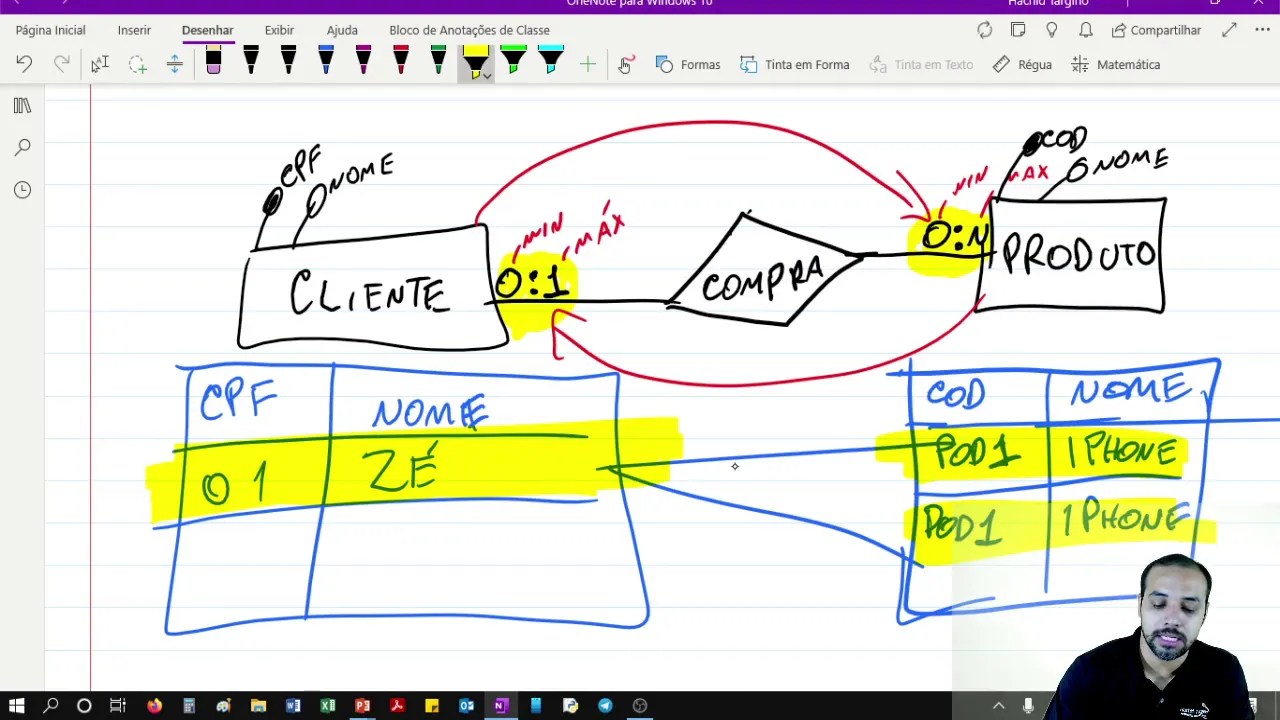Click the microphone tray icon
This screenshot has height=720, width=1280.
coord(1029,706)
